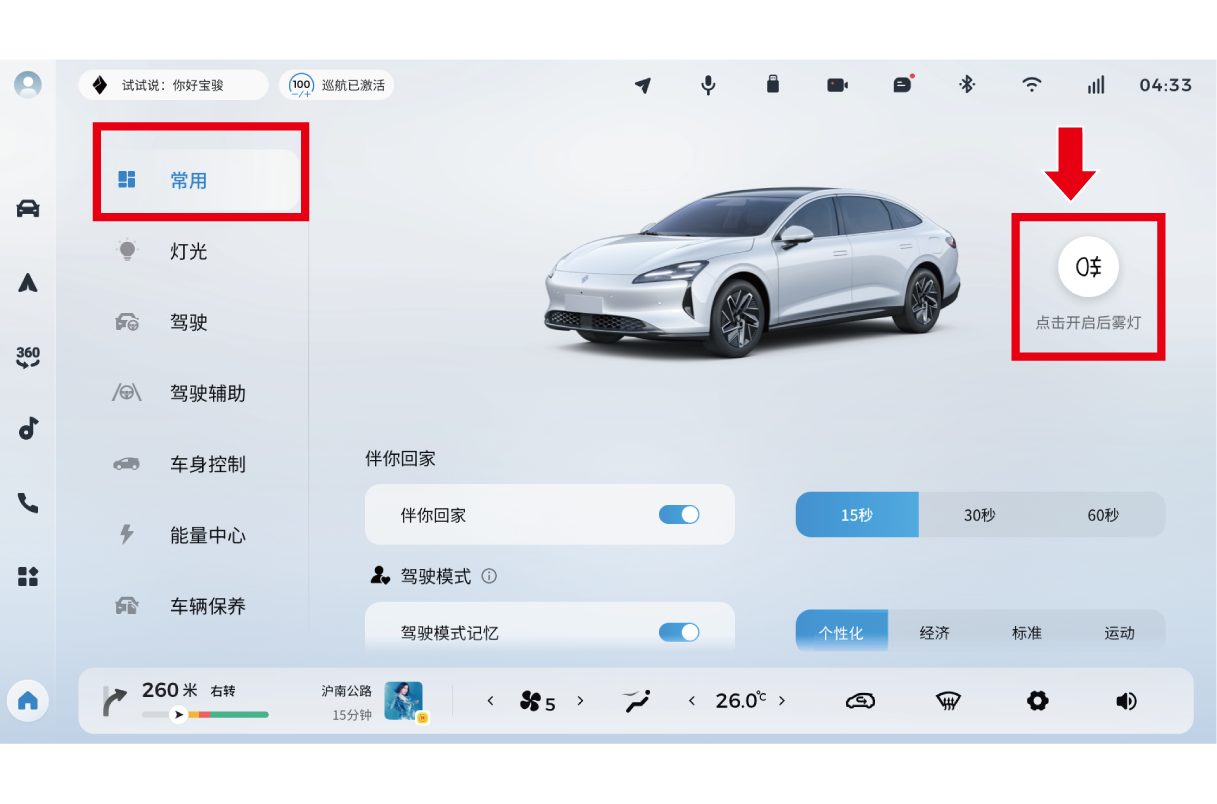Image resolution: width=1217 pixels, height=804 pixels.
Task: Decrease fan speed with left chevron
Action: [490, 701]
